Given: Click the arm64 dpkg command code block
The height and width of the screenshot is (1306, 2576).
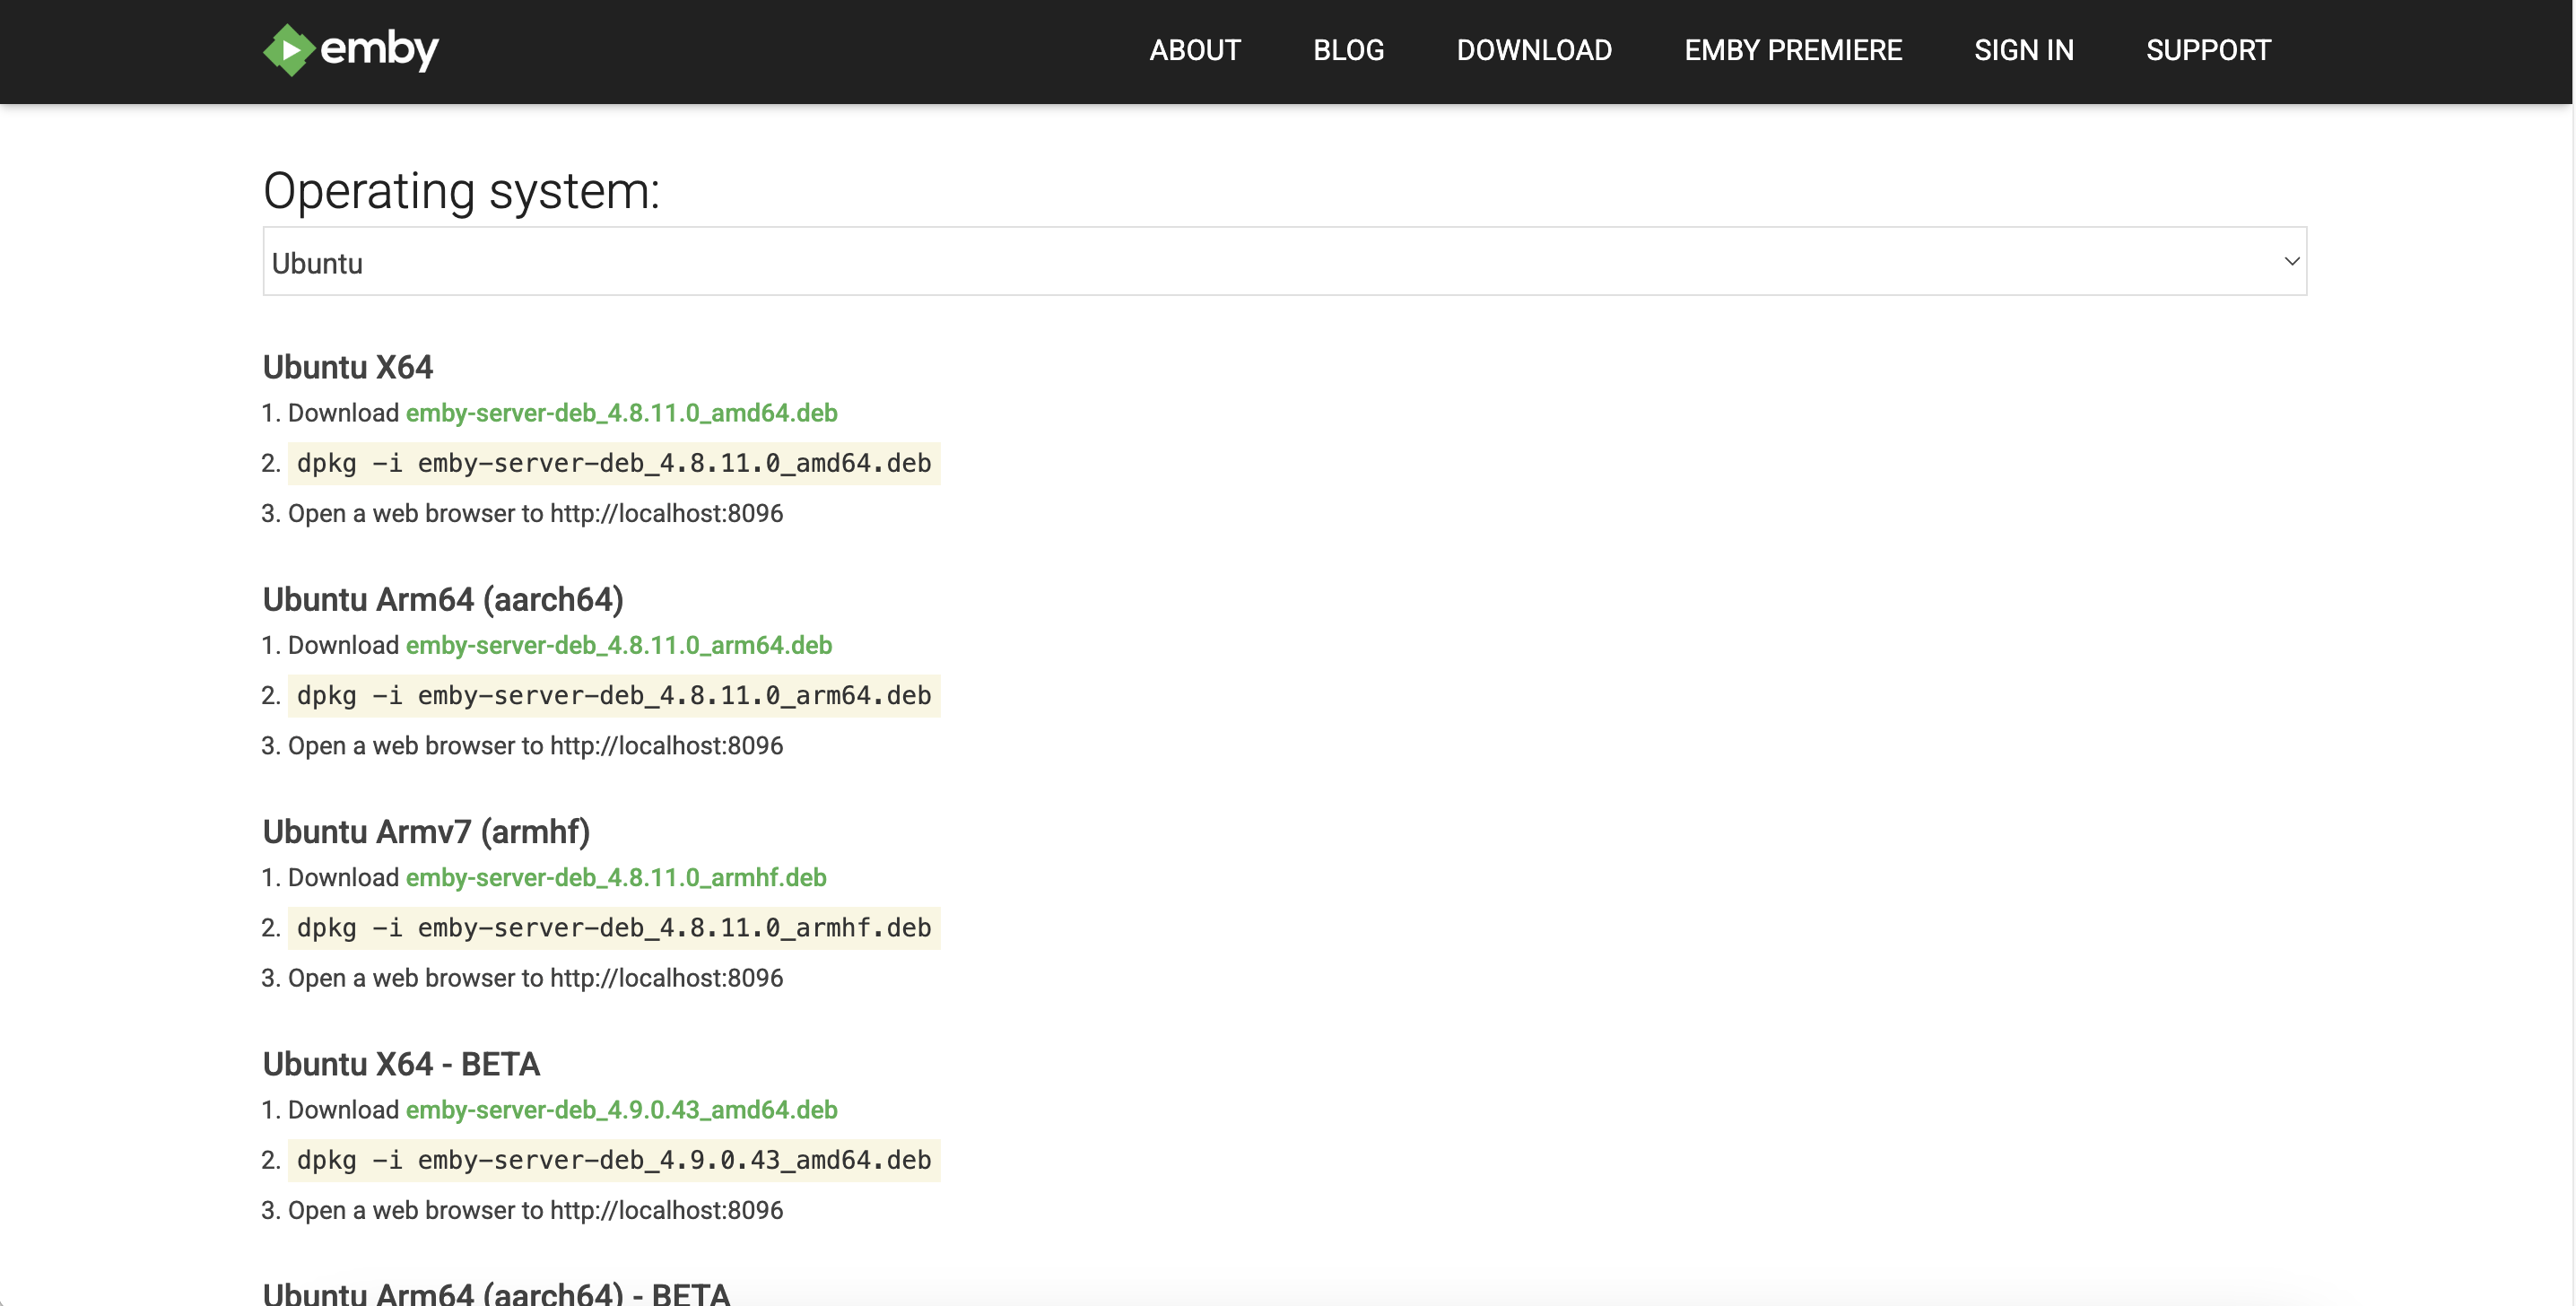Looking at the screenshot, I should (x=613, y=696).
